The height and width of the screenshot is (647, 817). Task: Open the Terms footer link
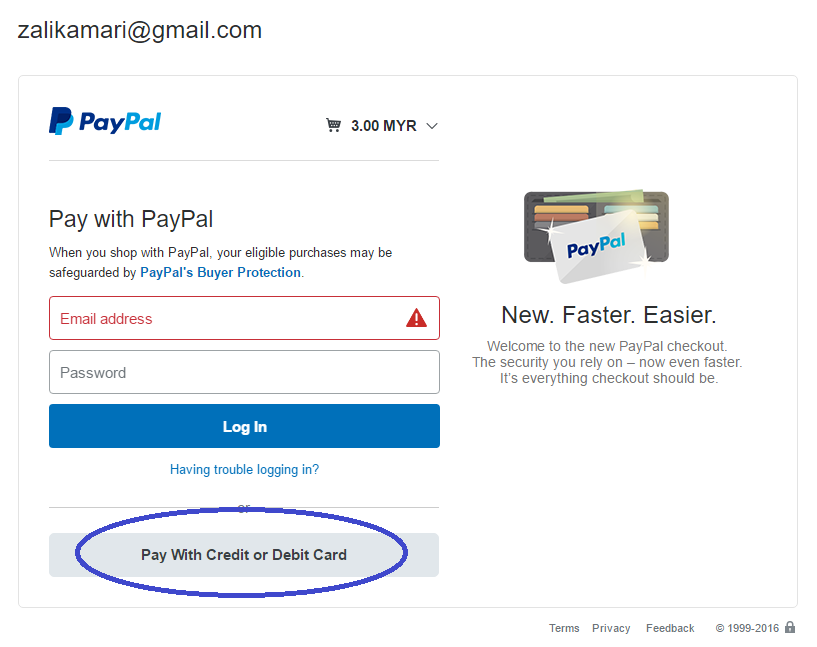click(x=564, y=628)
